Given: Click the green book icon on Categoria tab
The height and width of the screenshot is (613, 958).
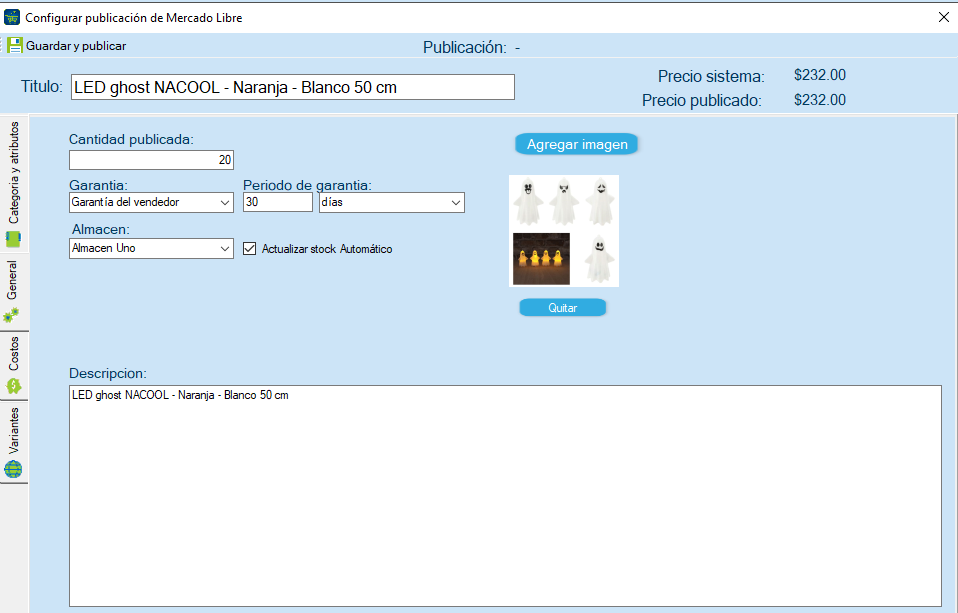Looking at the screenshot, I should [x=13, y=239].
